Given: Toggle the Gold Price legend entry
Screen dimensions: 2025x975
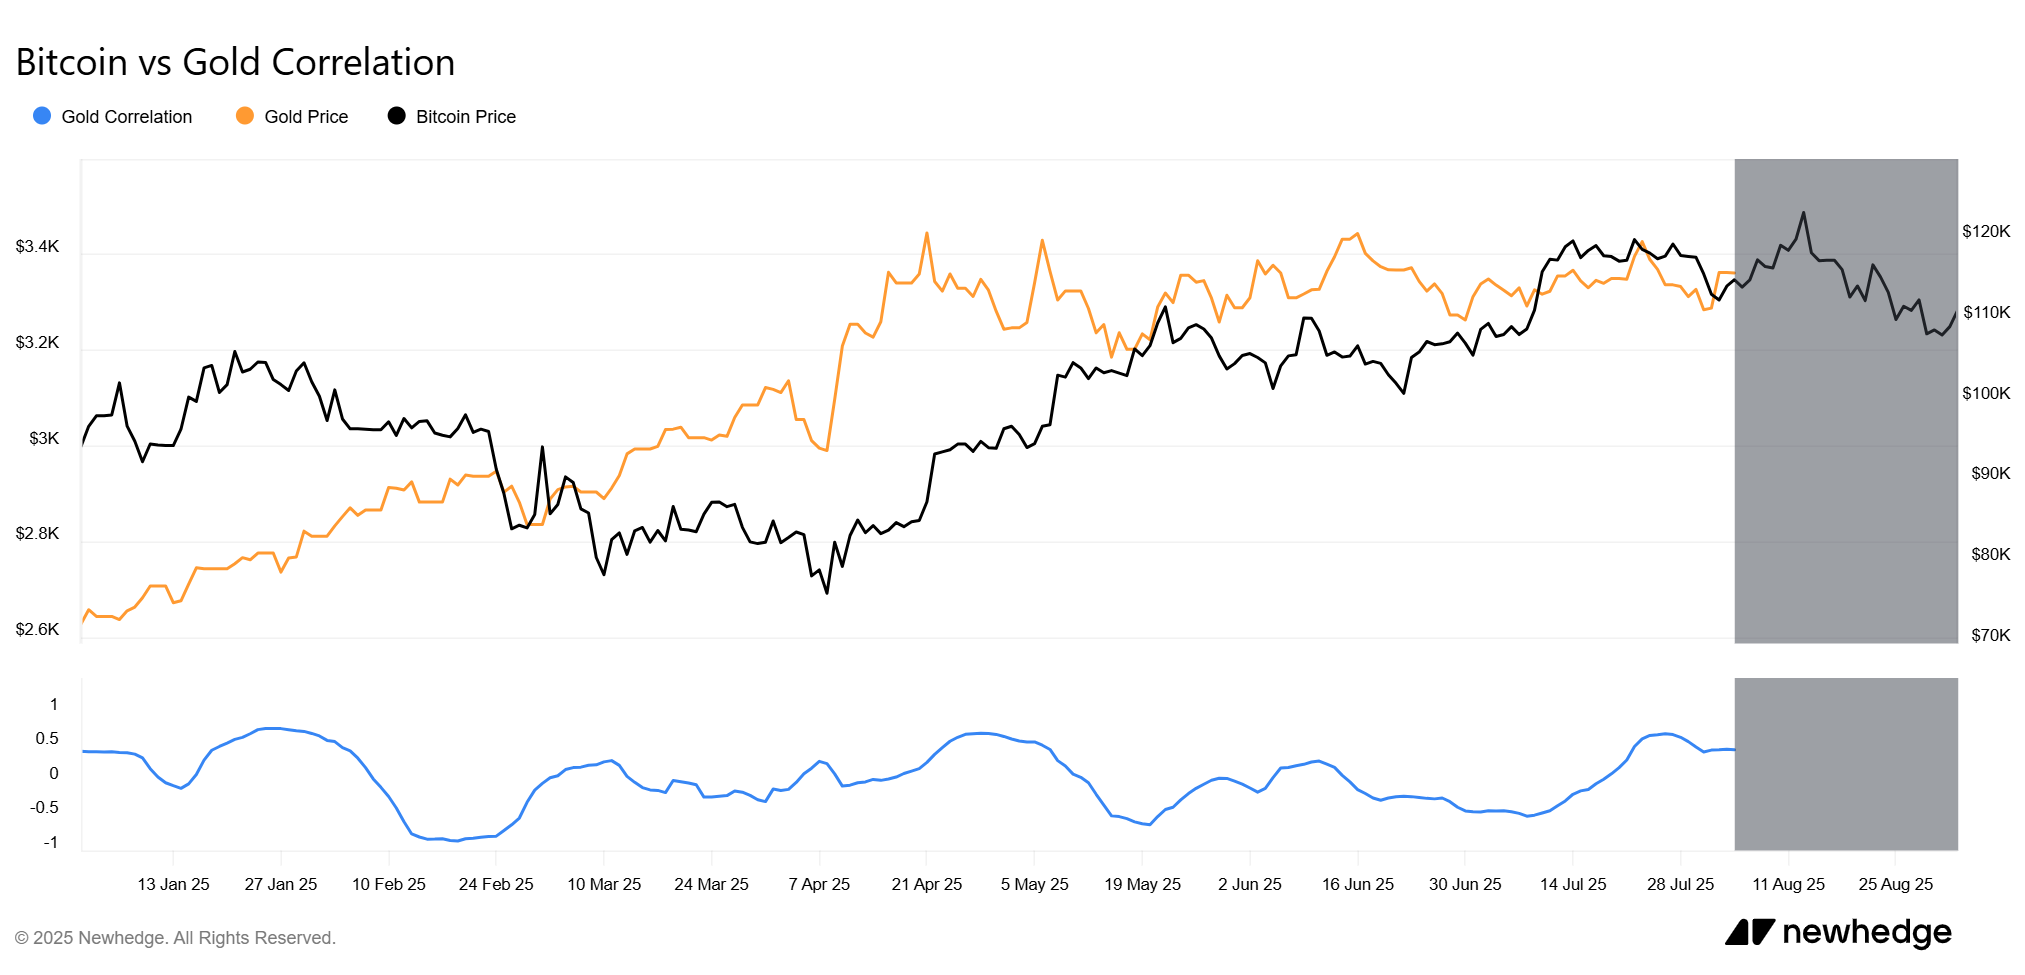Looking at the screenshot, I should (x=305, y=117).
